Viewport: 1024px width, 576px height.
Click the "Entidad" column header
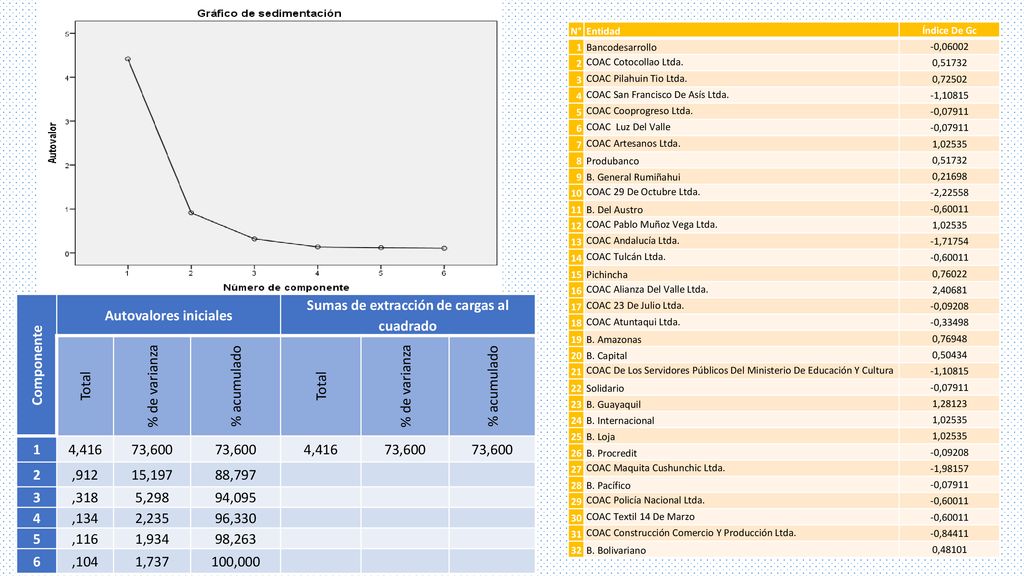click(741, 31)
